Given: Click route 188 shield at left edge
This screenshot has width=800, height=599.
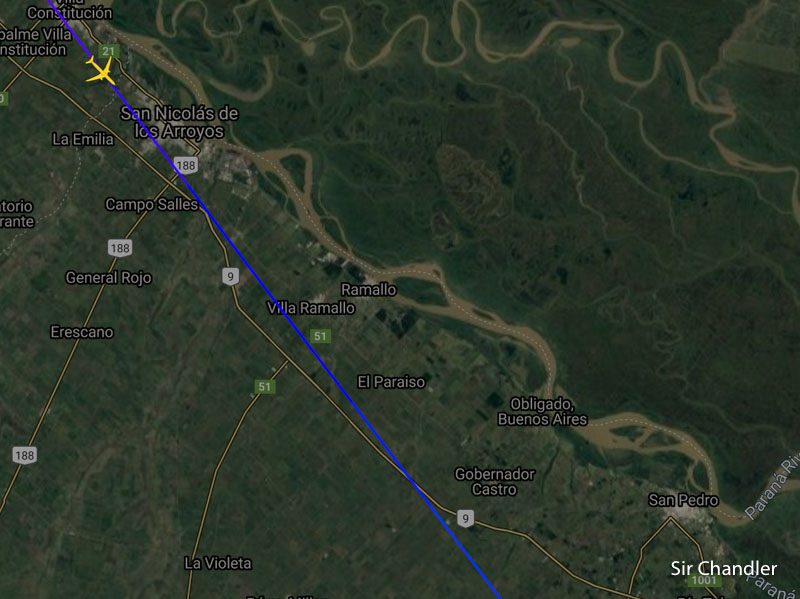Looking at the screenshot, I should tap(25, 455).
